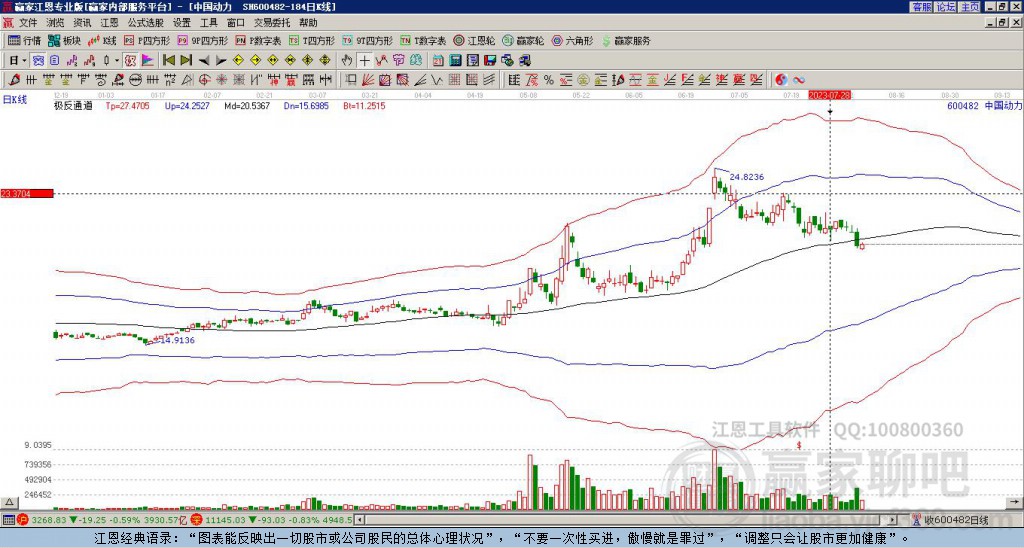Screen dimensions: 1024x548
Task: Click the 六角形 hexagon chart button
Action: point(574,41)
